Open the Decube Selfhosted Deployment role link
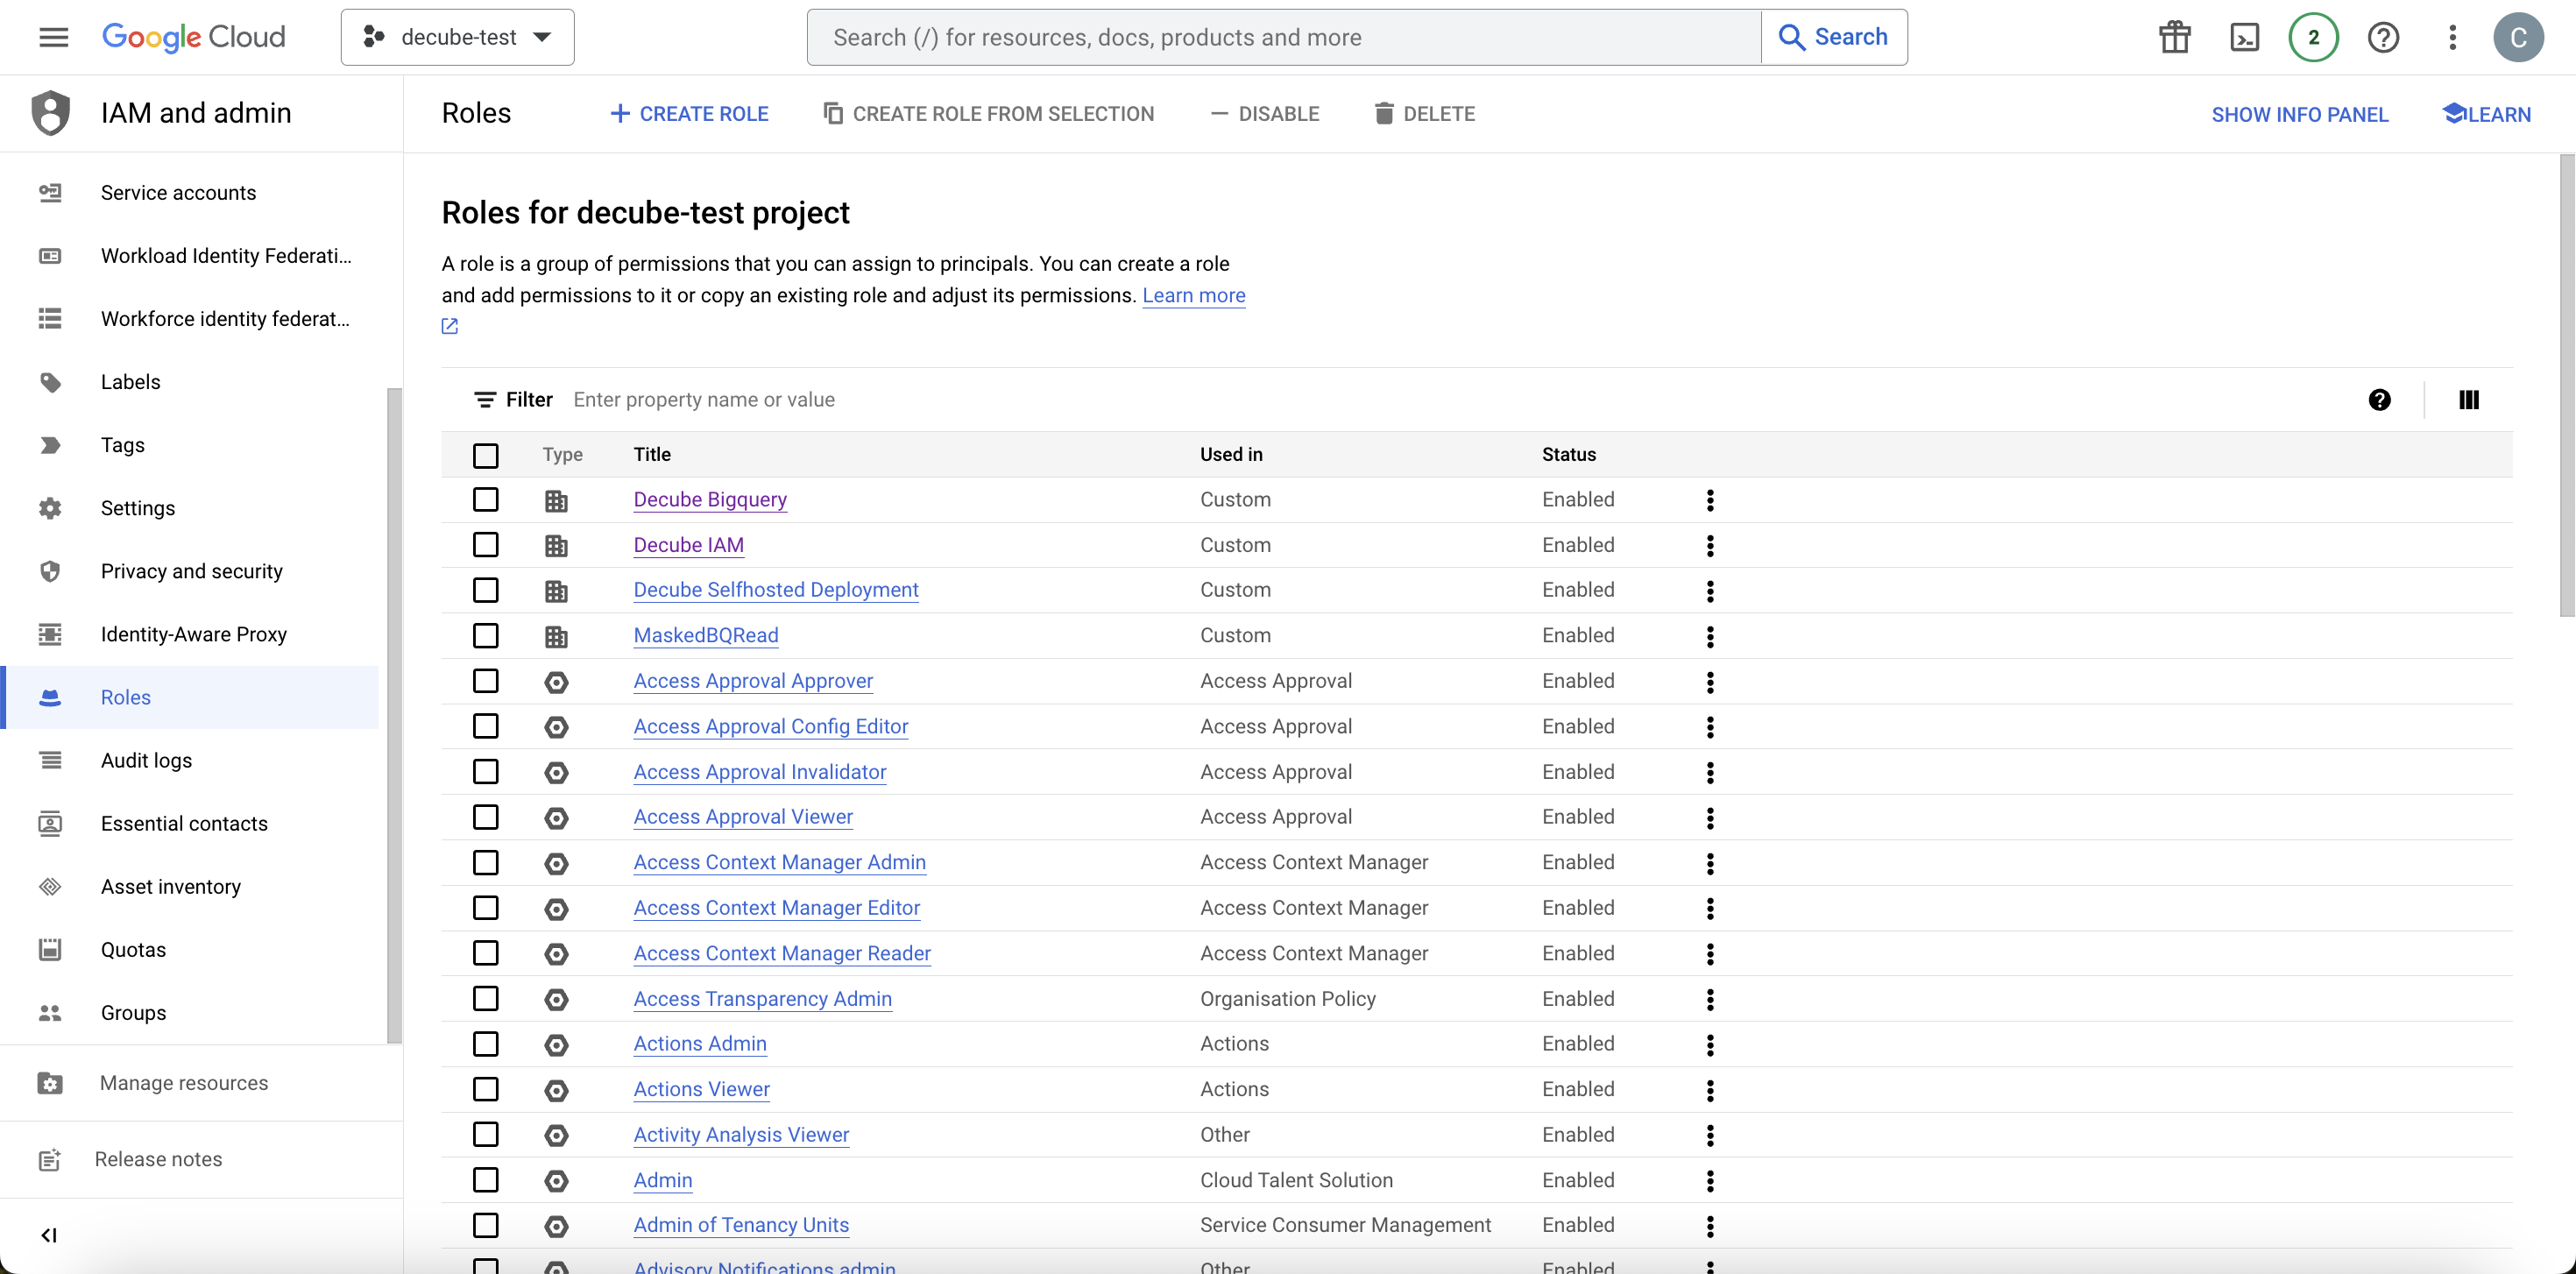This screenshot has width=2576, height=1274. click(x=775, y=590)
